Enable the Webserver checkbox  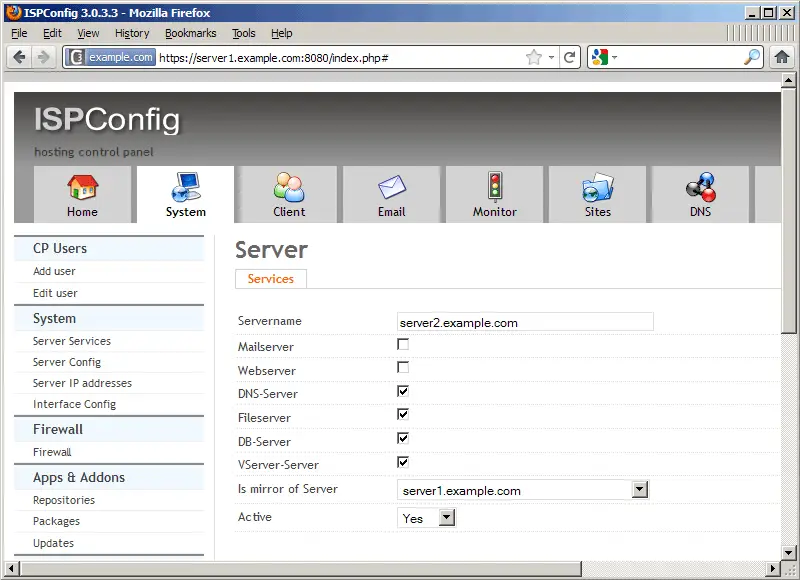403,367
